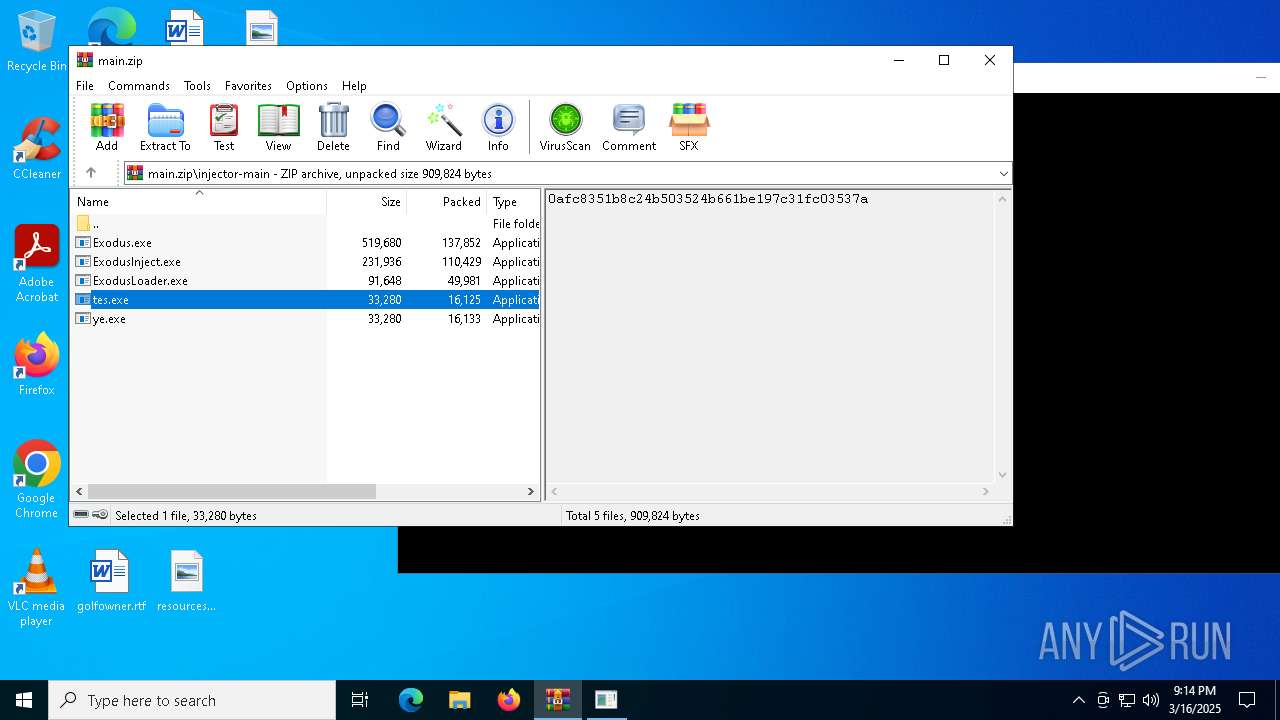This screenshot has height=720, width=1280.
Task: Click the taskbar search box
Action: point(192,700)
